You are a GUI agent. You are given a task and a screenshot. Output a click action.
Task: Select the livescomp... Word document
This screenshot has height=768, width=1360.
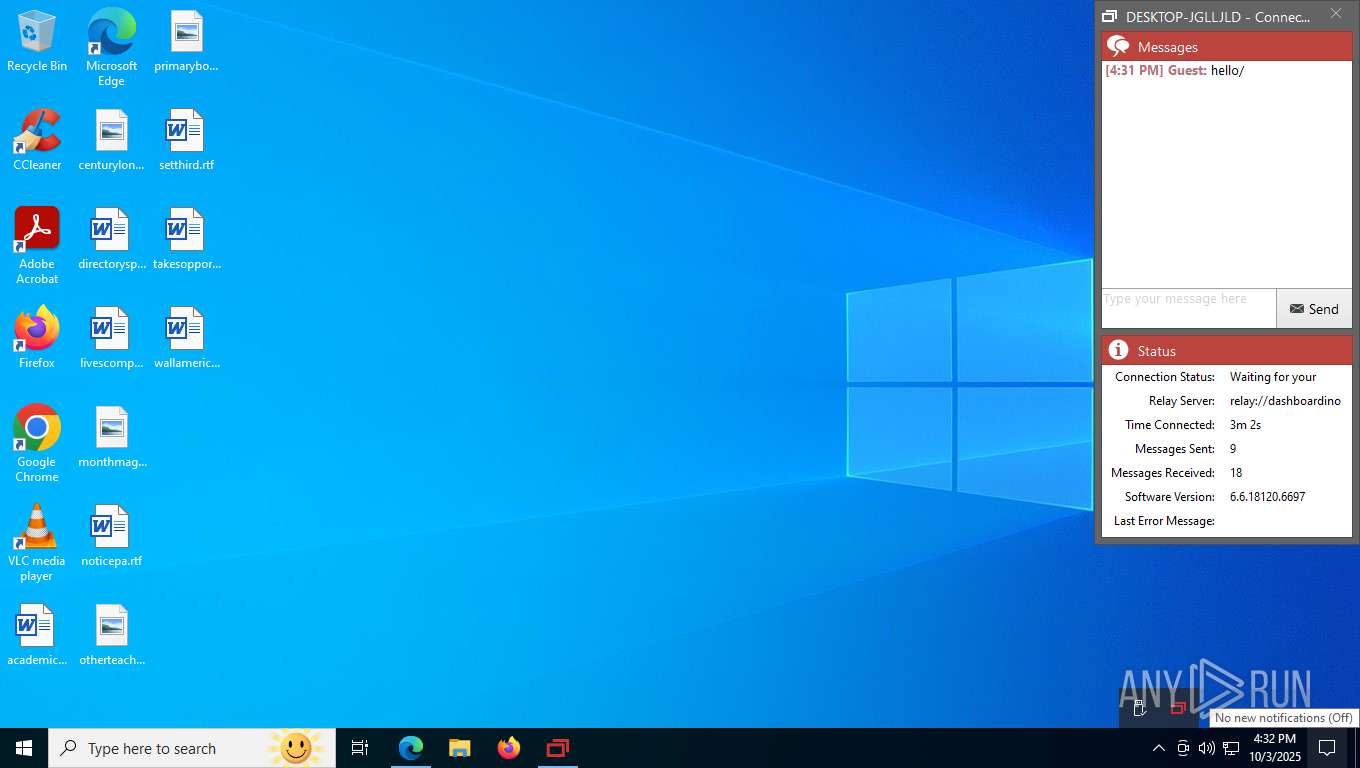(111, 338)
